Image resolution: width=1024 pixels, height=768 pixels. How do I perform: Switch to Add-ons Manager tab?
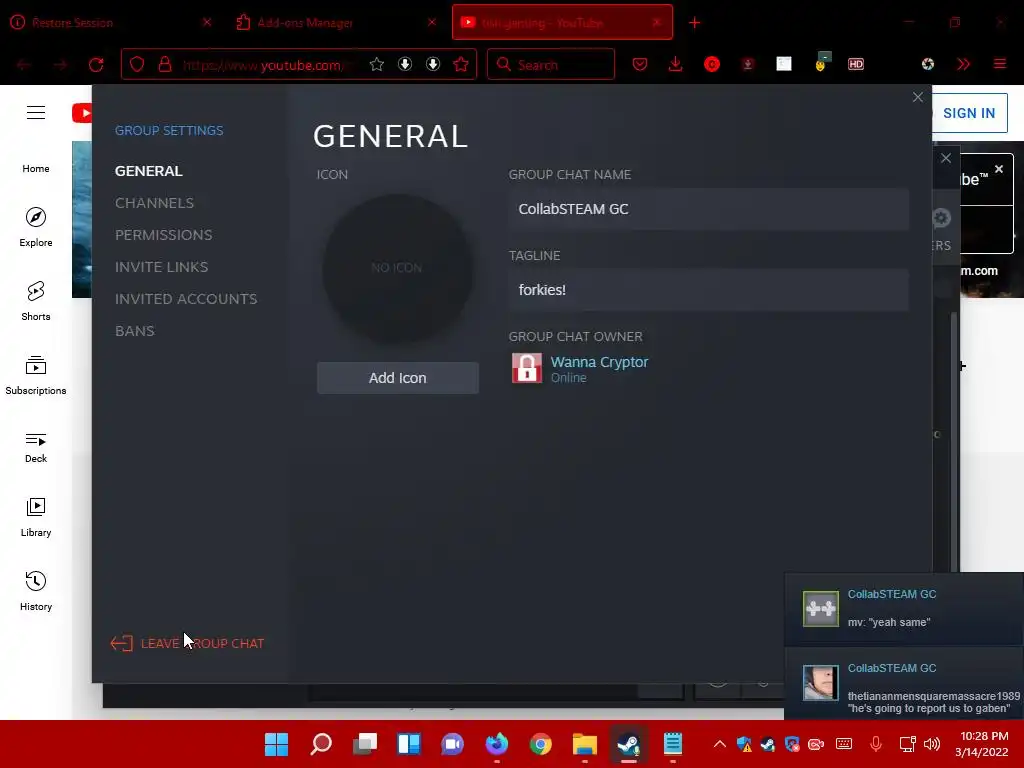(335, 23)
